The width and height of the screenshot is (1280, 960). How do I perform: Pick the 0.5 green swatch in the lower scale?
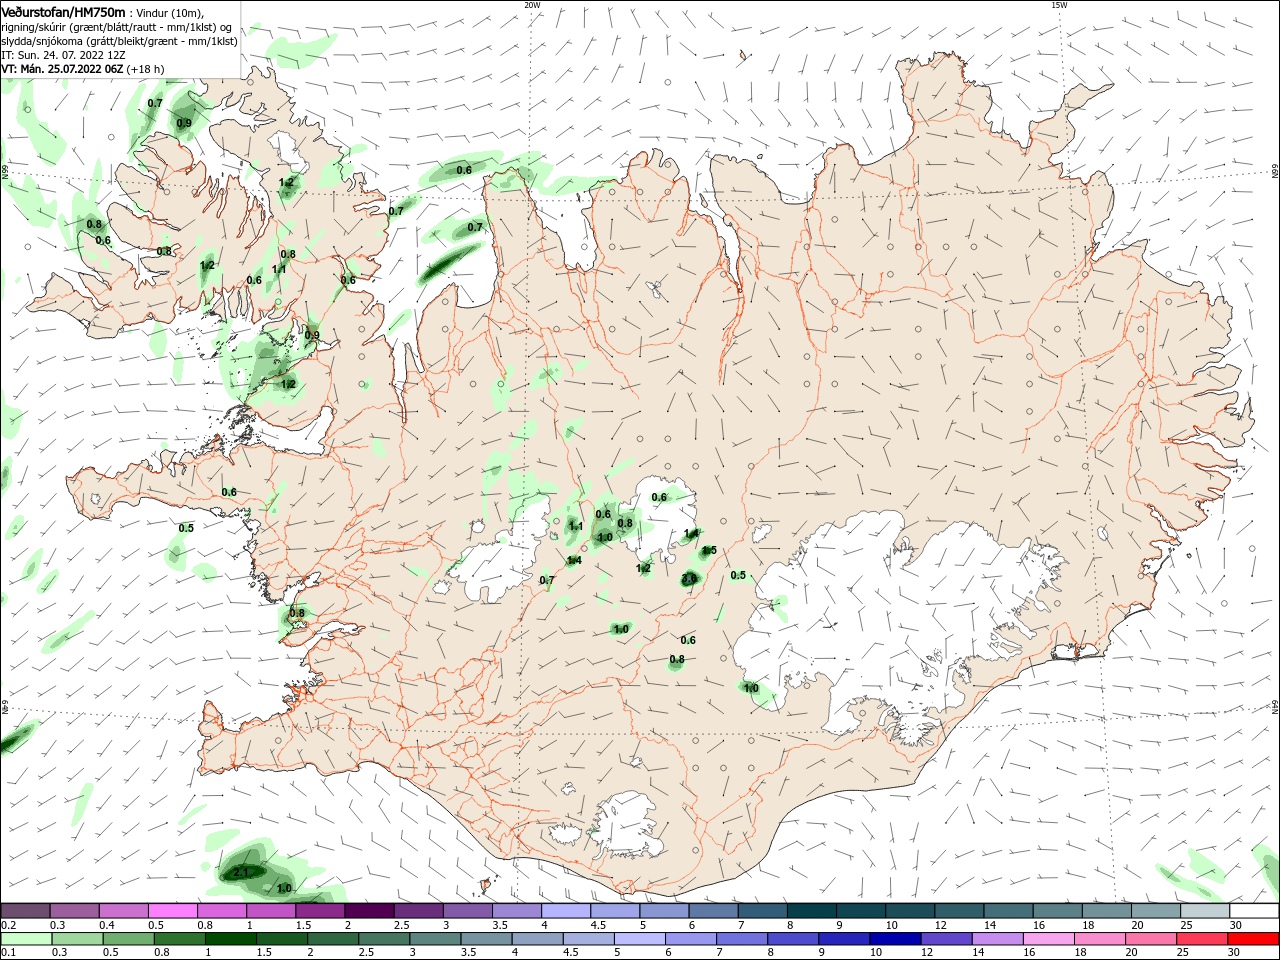pos(128,939)
